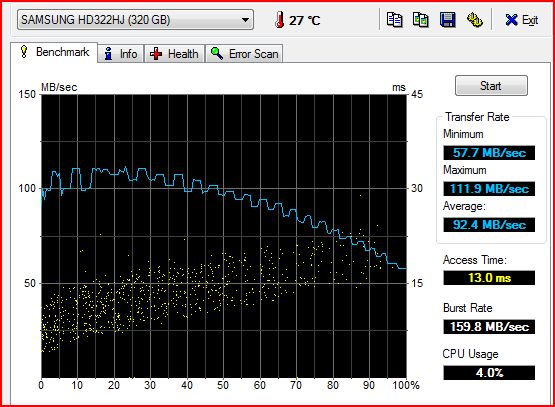Click the 13.0 ms access time field
Image resolution: width=555 pixels, height=407 pixels.
[489, 278]
